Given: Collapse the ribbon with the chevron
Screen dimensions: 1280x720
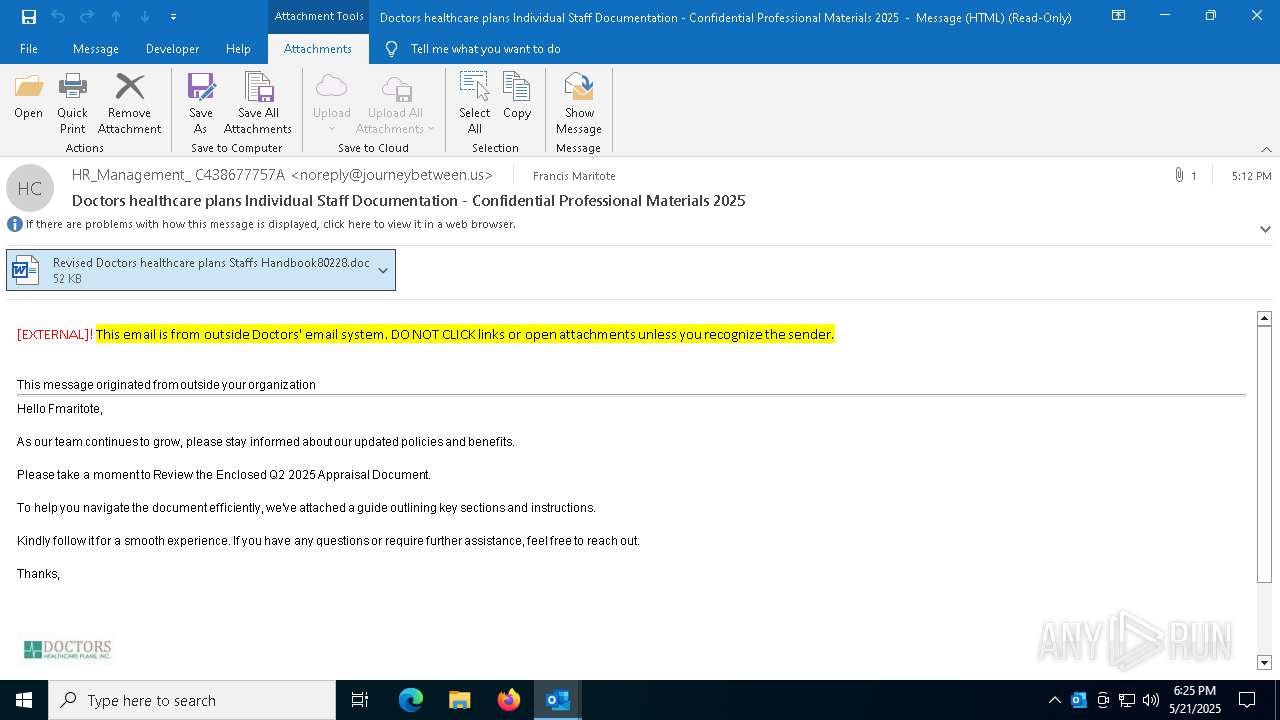Looking at the screenshot, I should pos(1266,149).
